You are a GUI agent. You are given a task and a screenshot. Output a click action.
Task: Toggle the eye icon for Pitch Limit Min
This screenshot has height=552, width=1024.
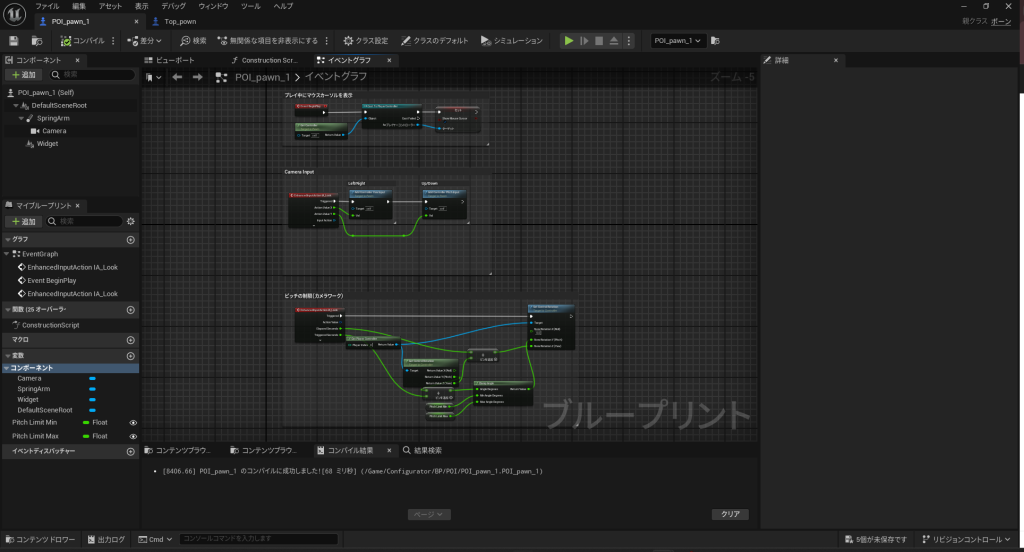[x=133, y=423]
